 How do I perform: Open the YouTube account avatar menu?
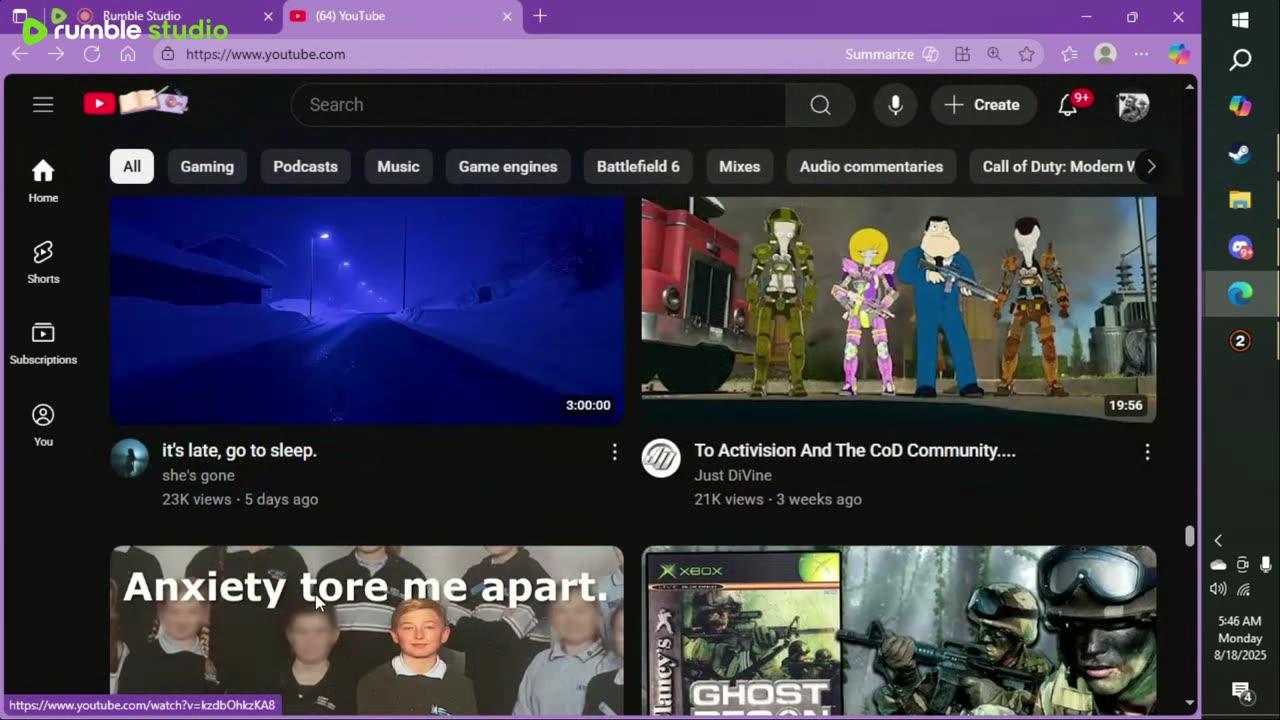(1133, 105)
